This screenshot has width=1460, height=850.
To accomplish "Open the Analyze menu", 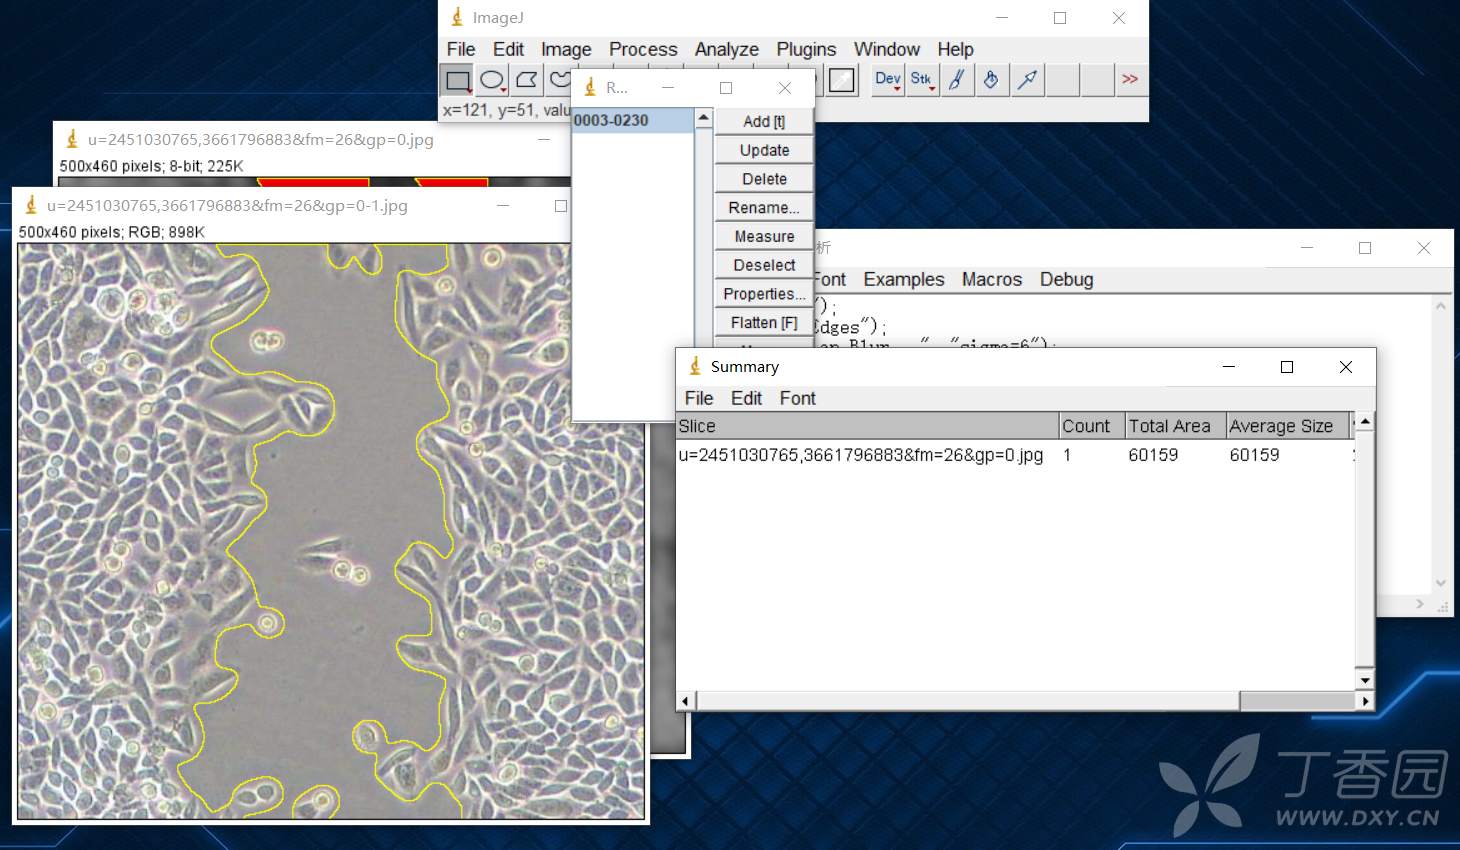I will [x=727, y=49].
